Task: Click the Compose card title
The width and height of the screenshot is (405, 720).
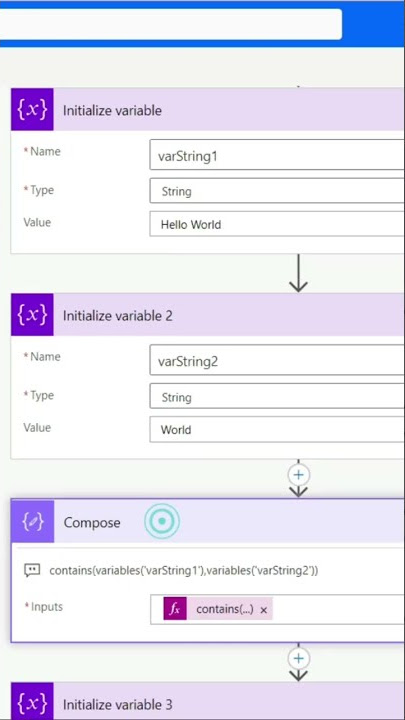Action: coord(92,523)
